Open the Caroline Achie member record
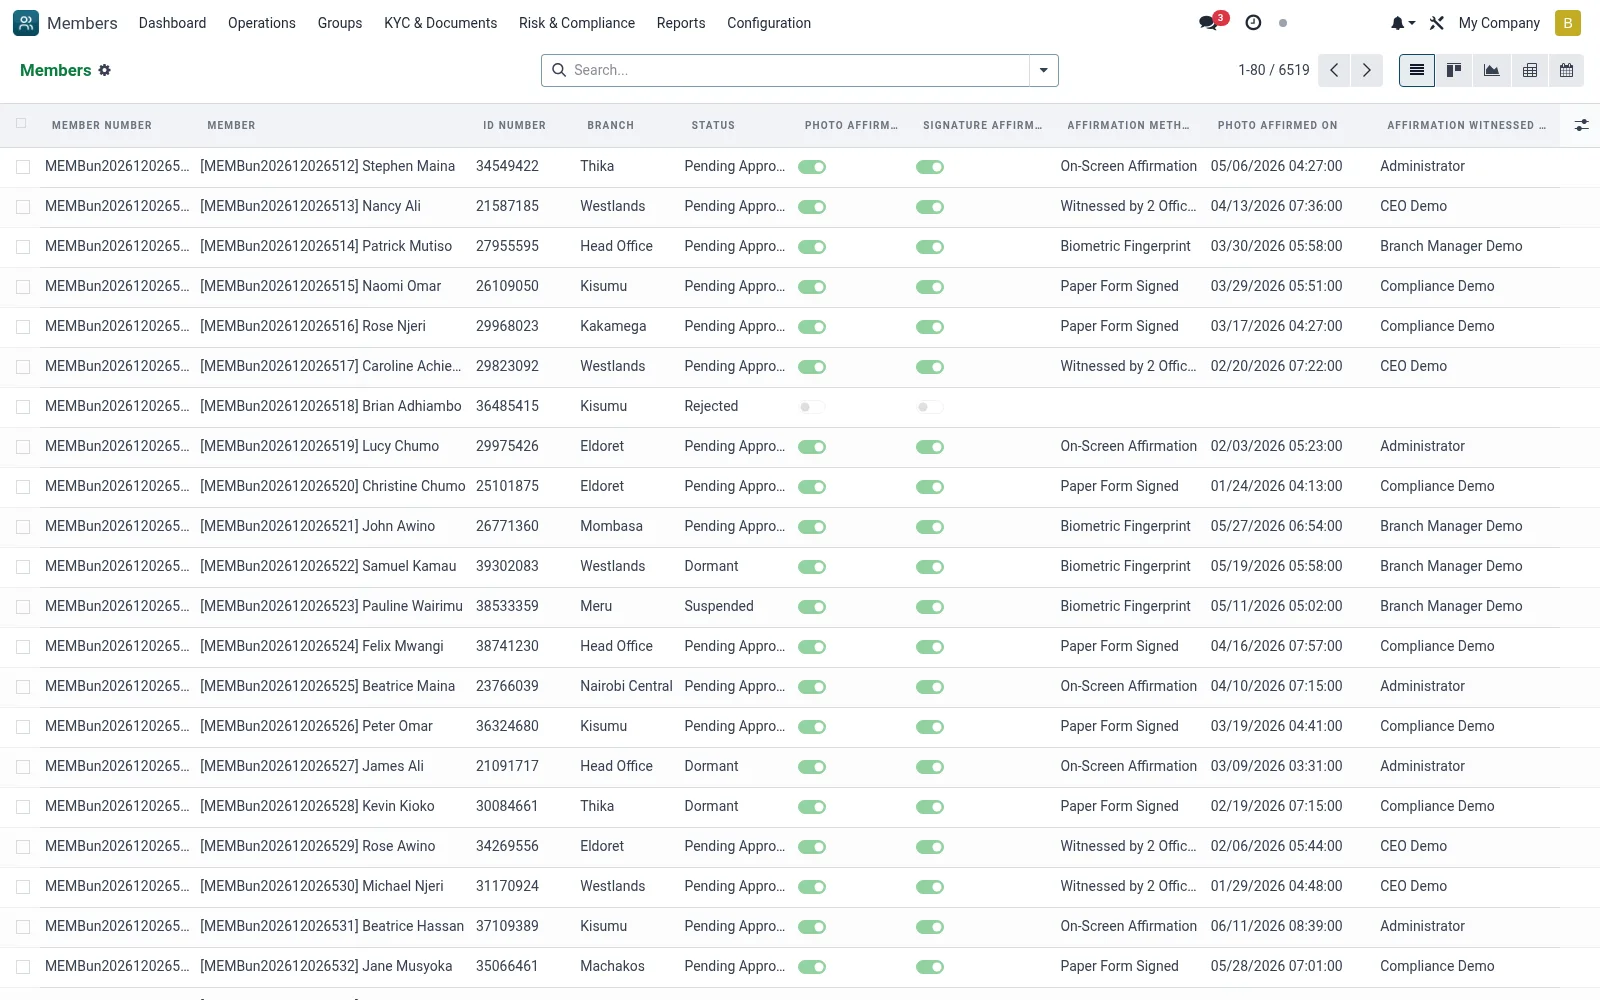The height and width of the screenshot is (1000, 1600). pos(331,366)
